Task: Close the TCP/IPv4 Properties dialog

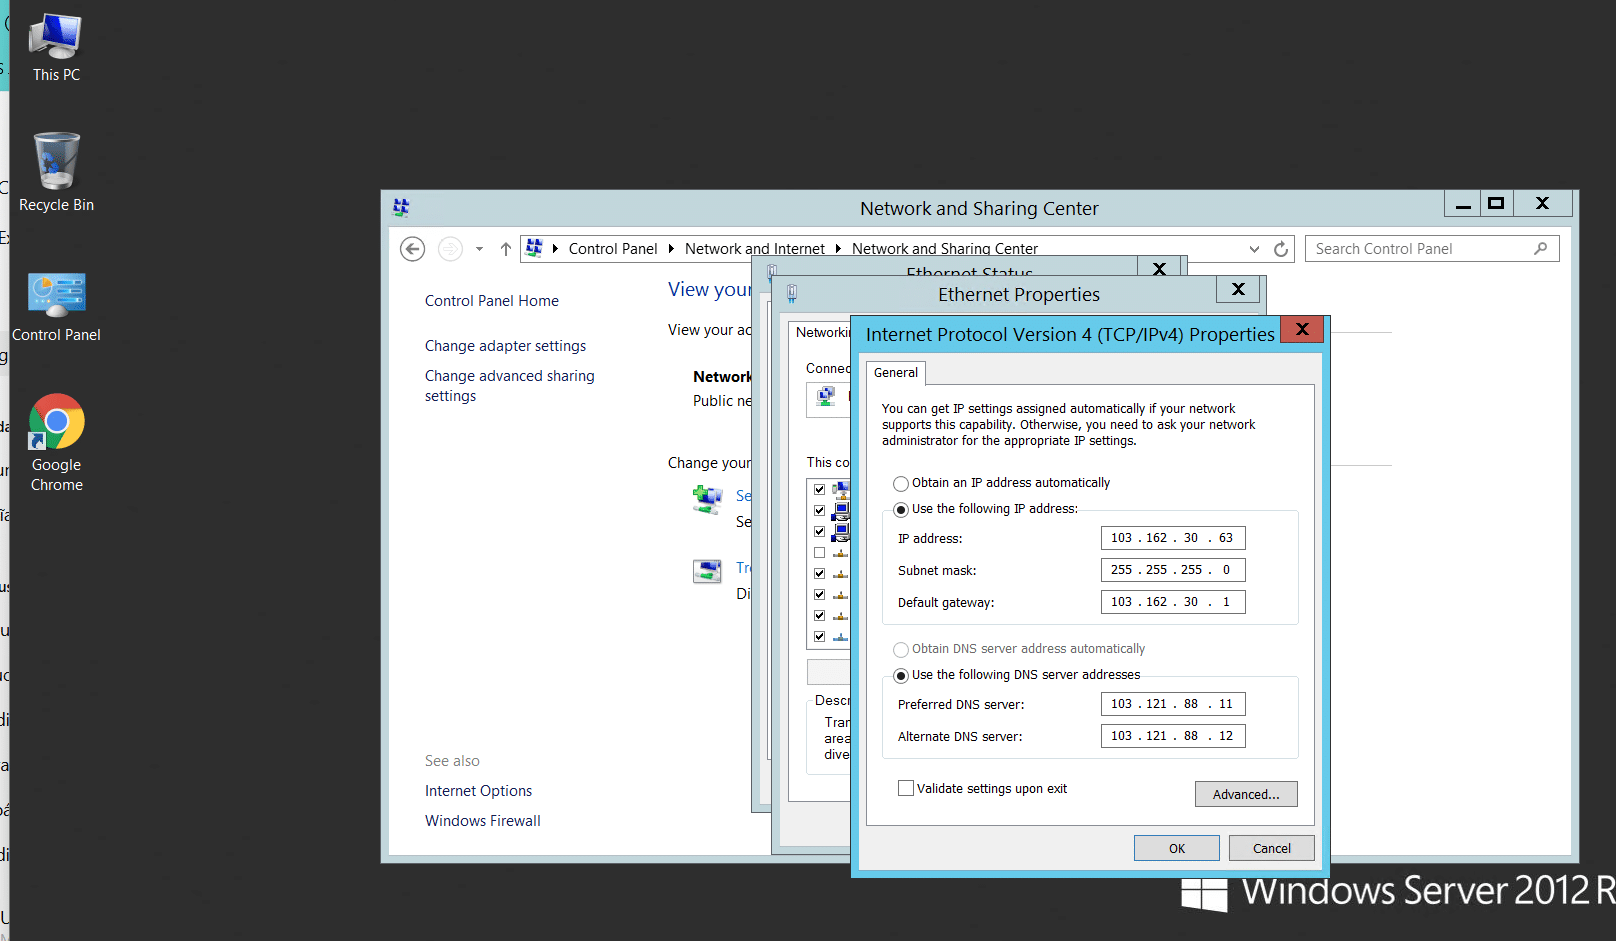Action: 1302,329
